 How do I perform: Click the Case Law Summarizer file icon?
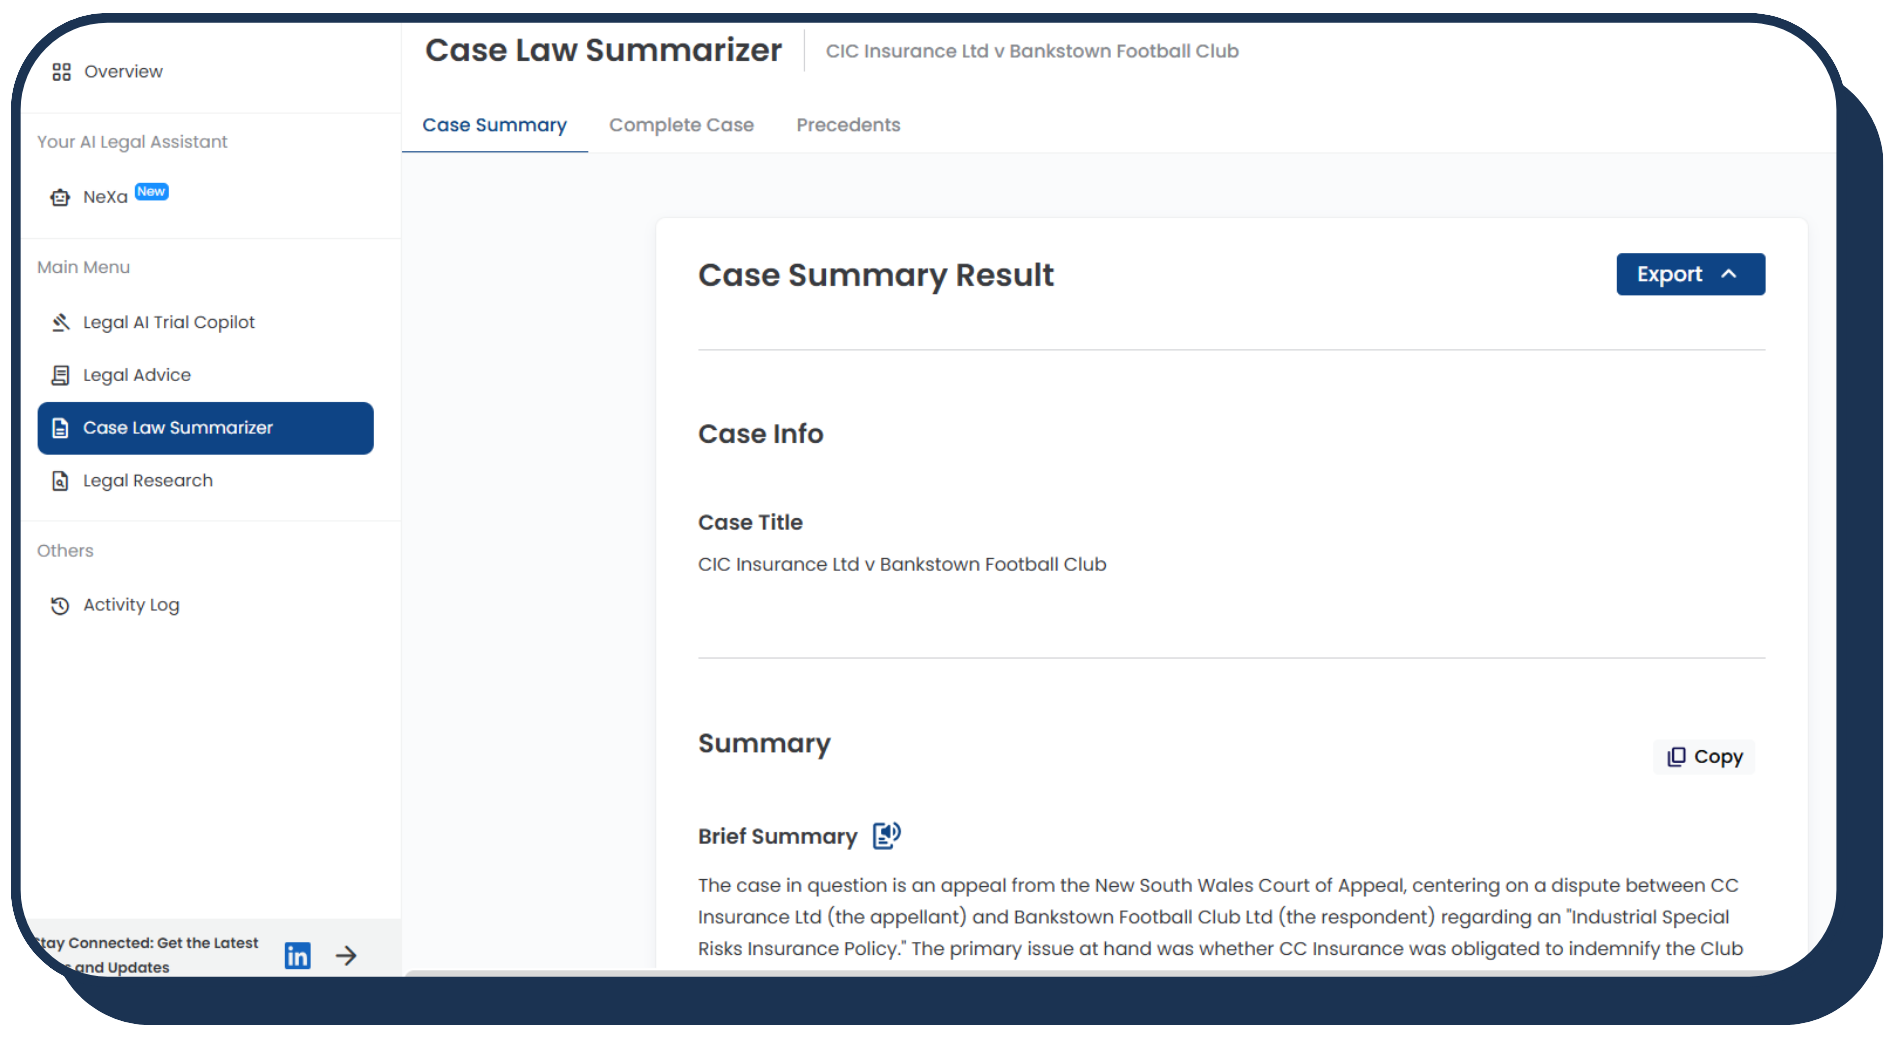[x=60, y=428]
